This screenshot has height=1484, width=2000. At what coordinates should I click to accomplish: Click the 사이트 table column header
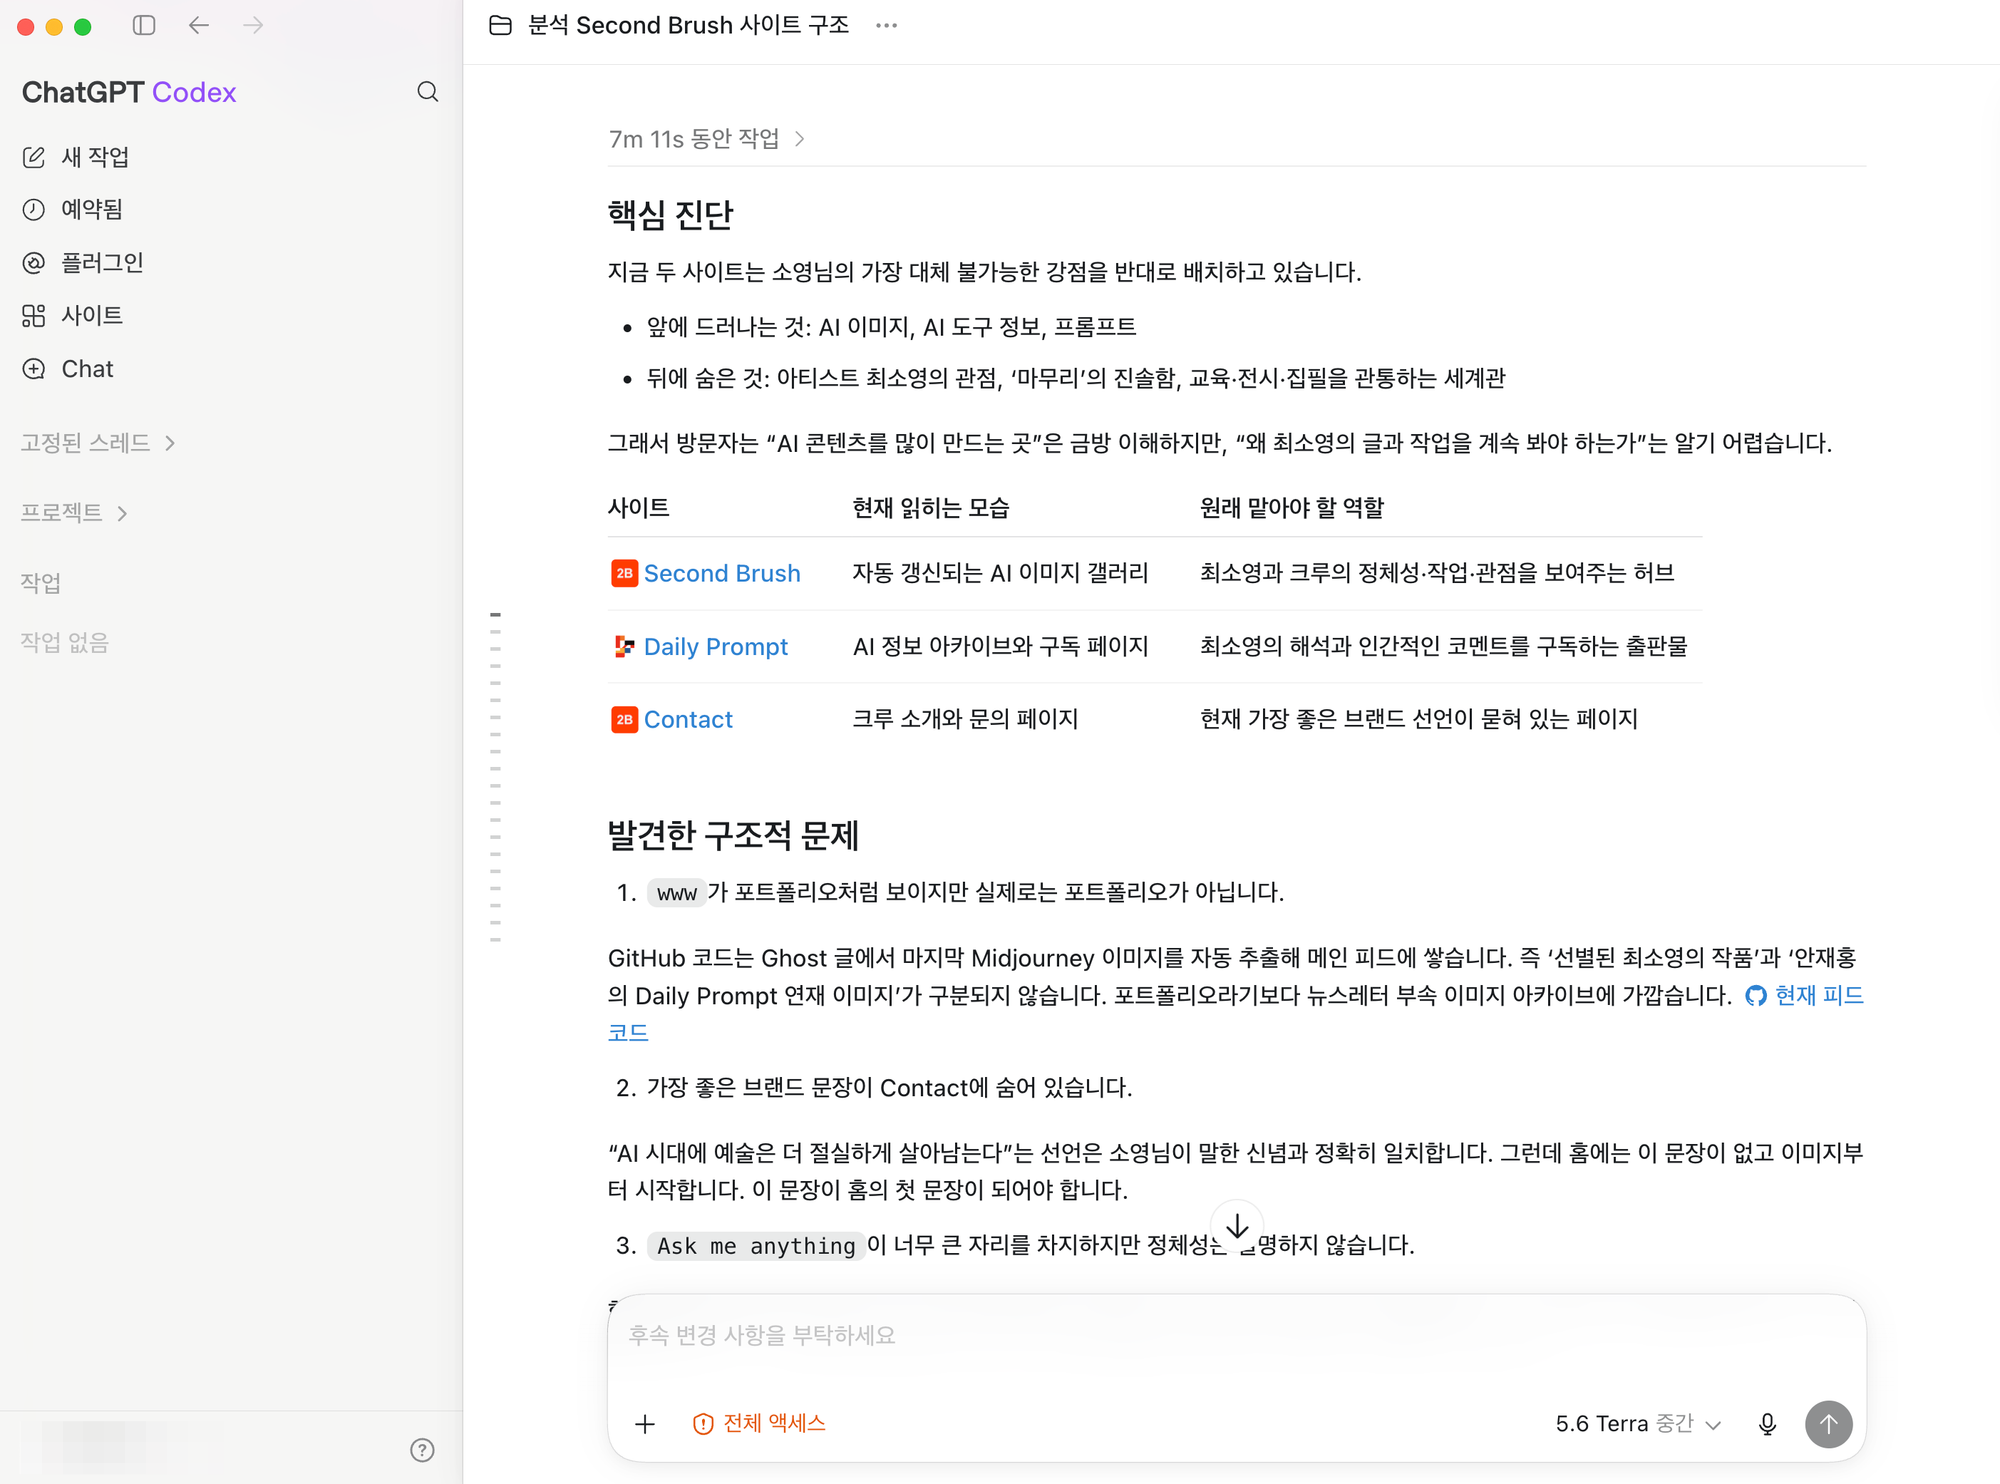pyautogui.click(x=638, y=508)
